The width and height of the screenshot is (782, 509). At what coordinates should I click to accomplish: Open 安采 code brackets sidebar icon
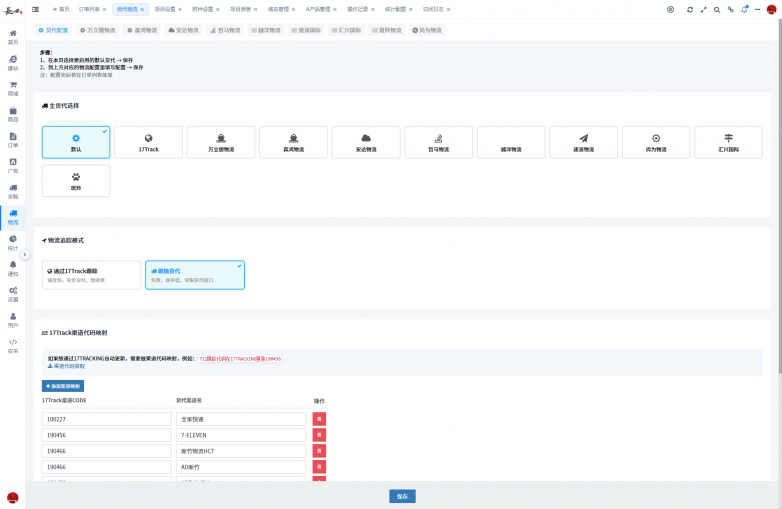click(13, 346)
